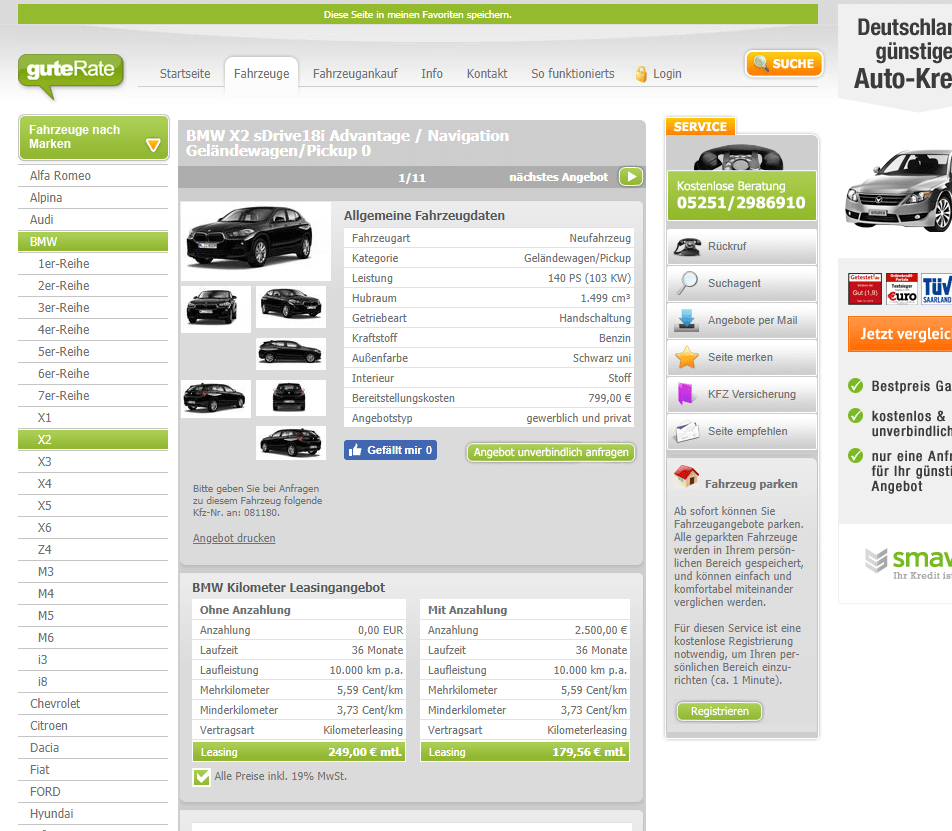Screen dimensions: 952x831
Task: Click the 249,00 € mtl. Leasing row
Action: click(299, 751)
